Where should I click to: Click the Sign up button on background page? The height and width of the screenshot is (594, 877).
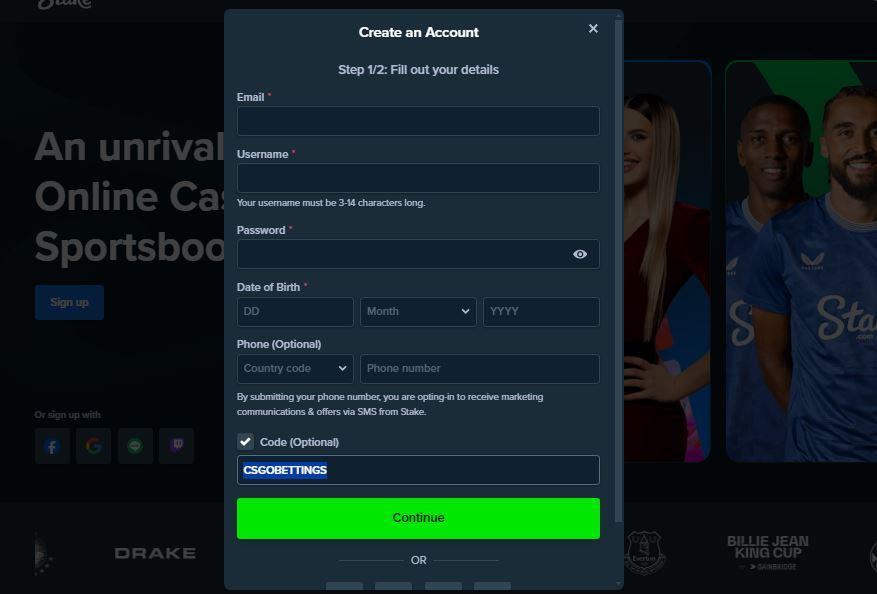pos(69,303)
